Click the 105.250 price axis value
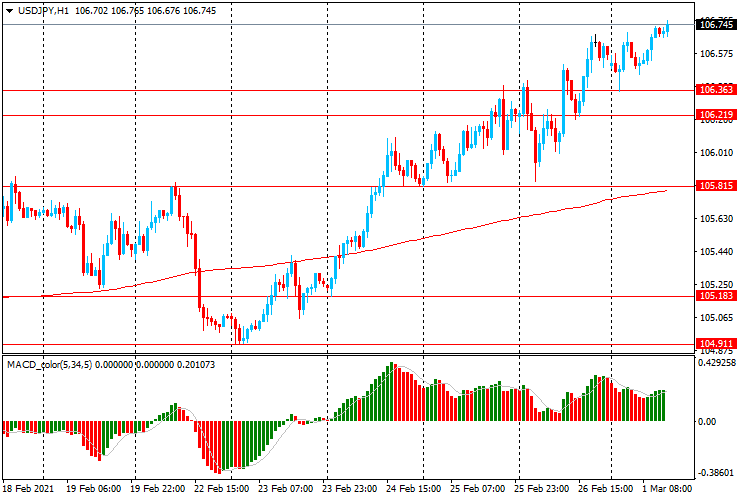The image size is (740, 500). point(716,285)
